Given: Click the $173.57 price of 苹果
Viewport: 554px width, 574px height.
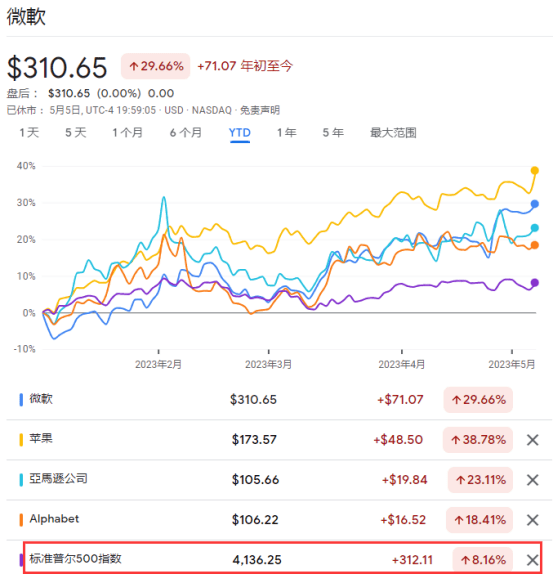Looking at the screenshot, I should click(x=254, y=440).
